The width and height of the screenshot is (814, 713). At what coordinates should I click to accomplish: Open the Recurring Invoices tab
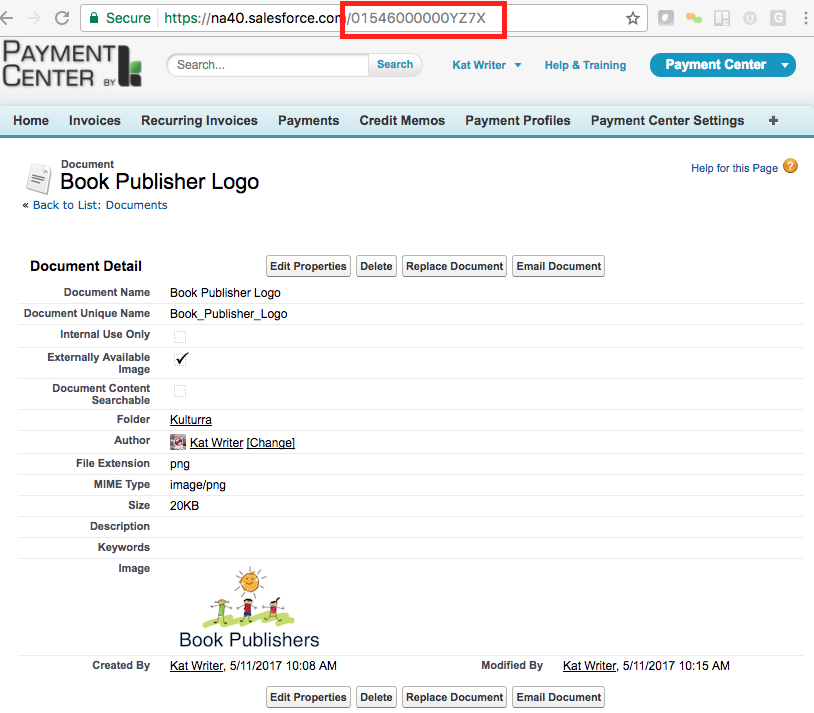click(x=199, y=120)
